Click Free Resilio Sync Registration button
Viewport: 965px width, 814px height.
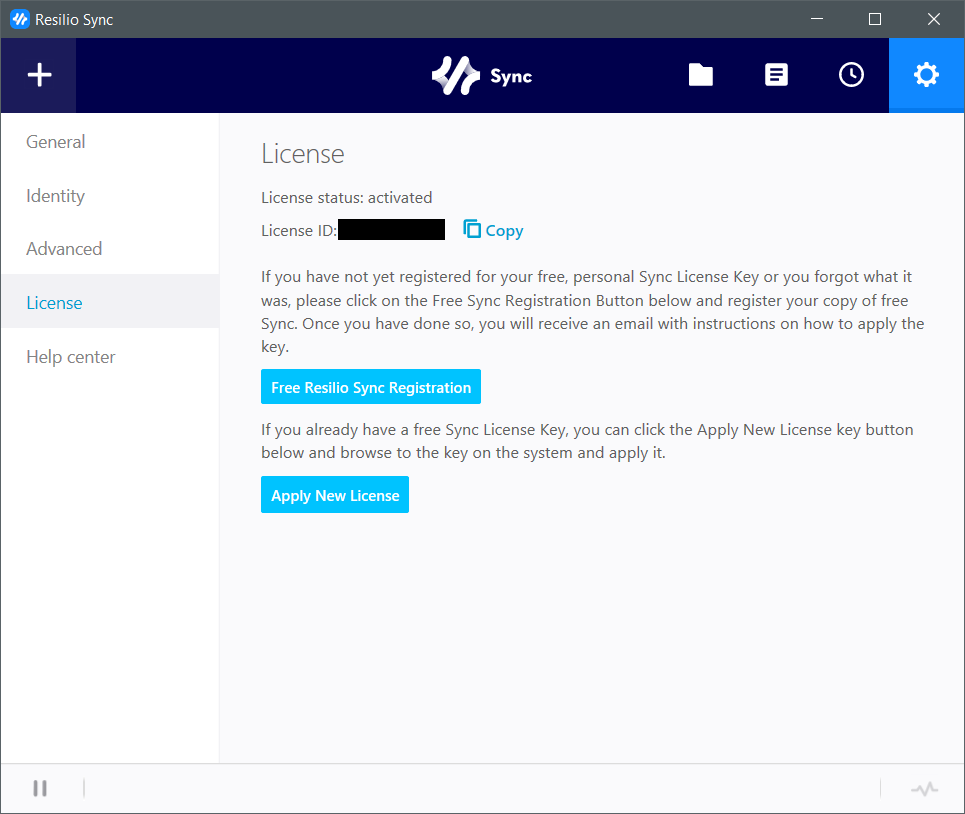(x=370, y=387)
